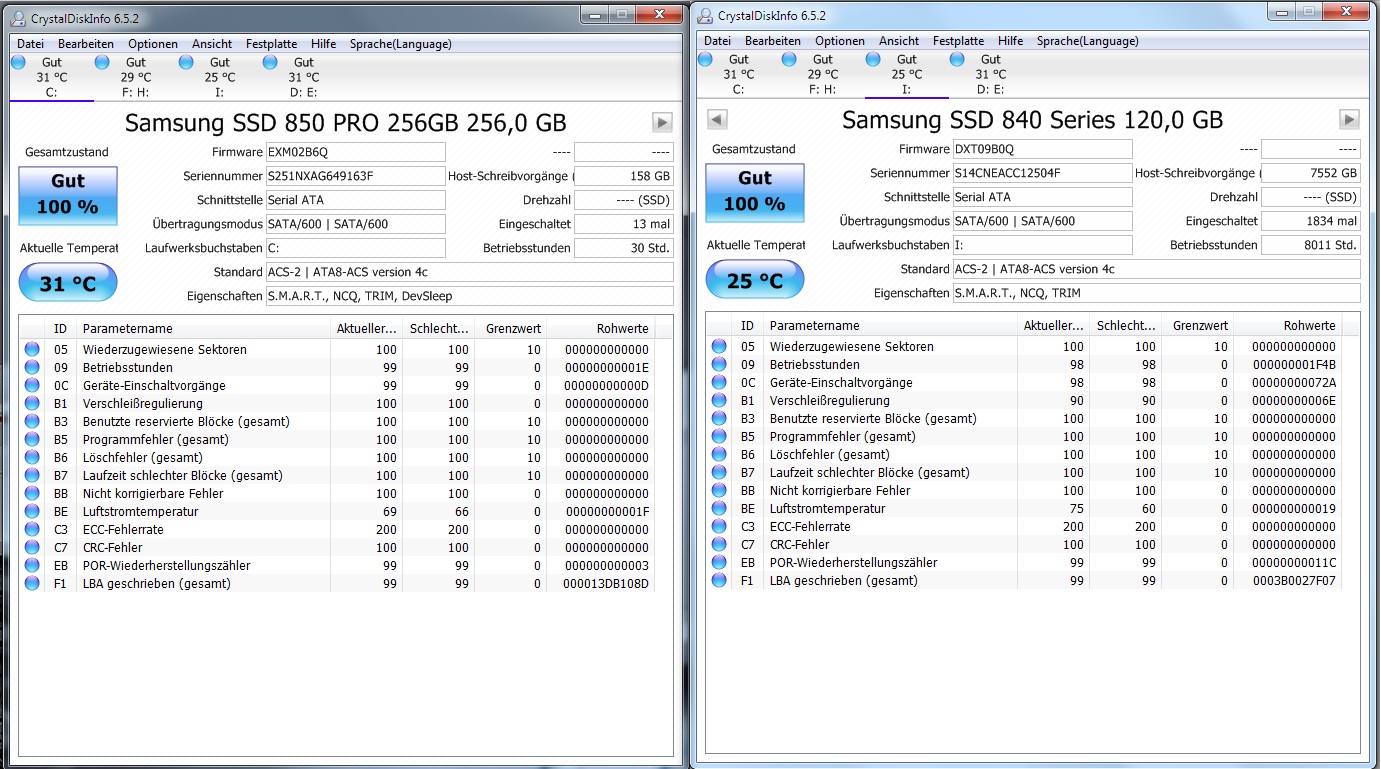Click status orb for ECC-Fehlerrate, right window
The image size is (1381, 769).
tap(719, 527)
